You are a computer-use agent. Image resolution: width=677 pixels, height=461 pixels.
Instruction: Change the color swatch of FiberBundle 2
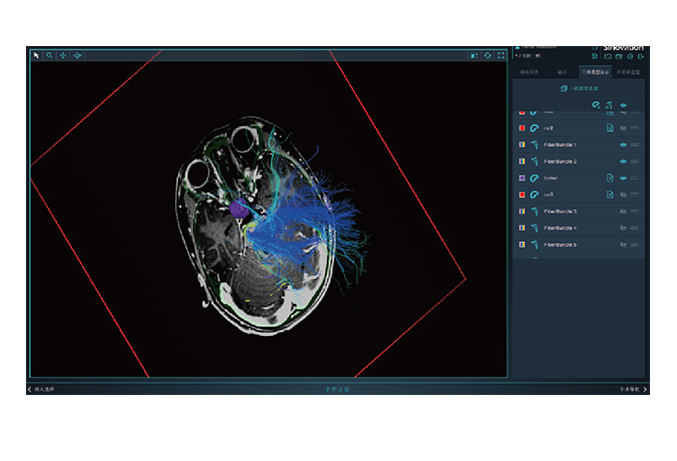pos(522,161)
